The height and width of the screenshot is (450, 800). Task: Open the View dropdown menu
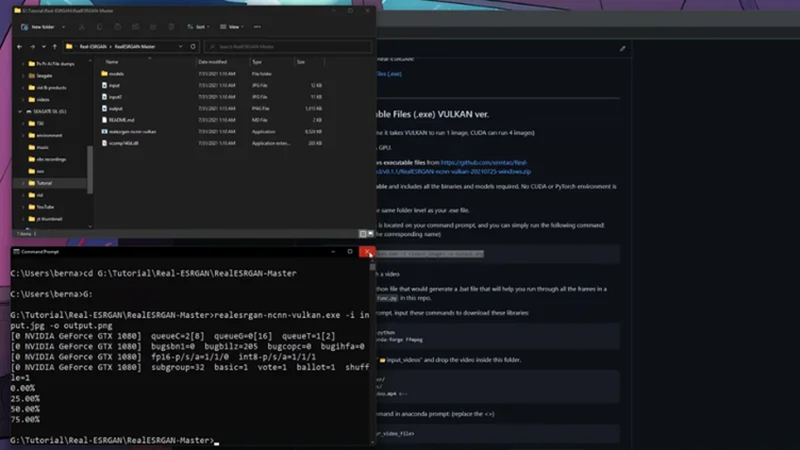click(x=232, y=27)
